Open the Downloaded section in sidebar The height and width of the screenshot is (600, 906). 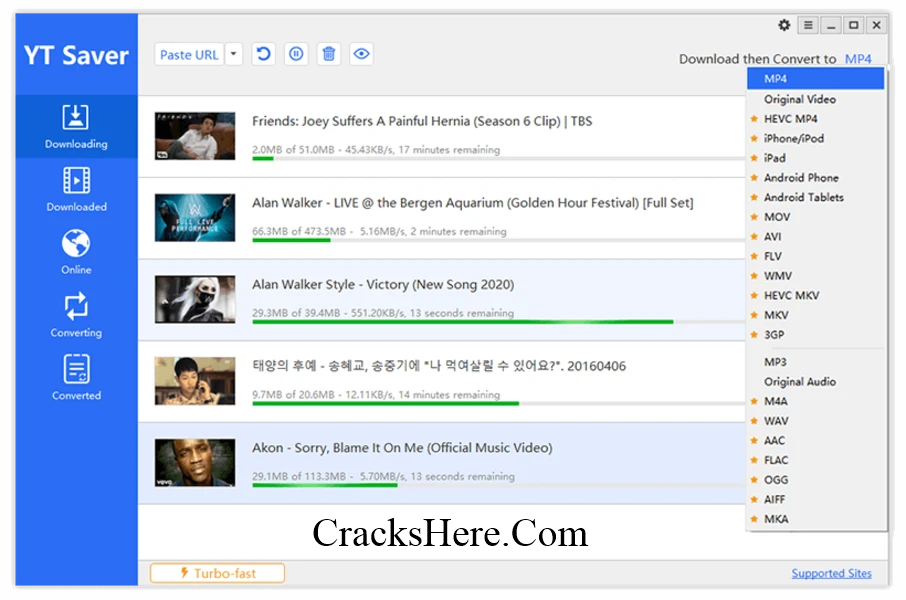(x=76, y=190)
